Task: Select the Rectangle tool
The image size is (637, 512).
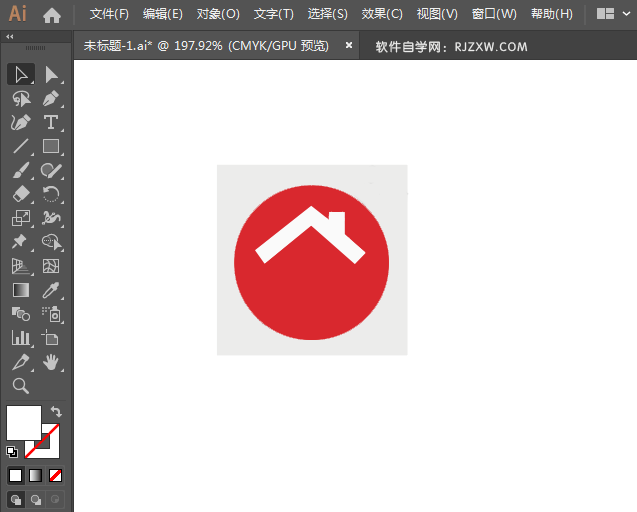Action: click(51, 146)
